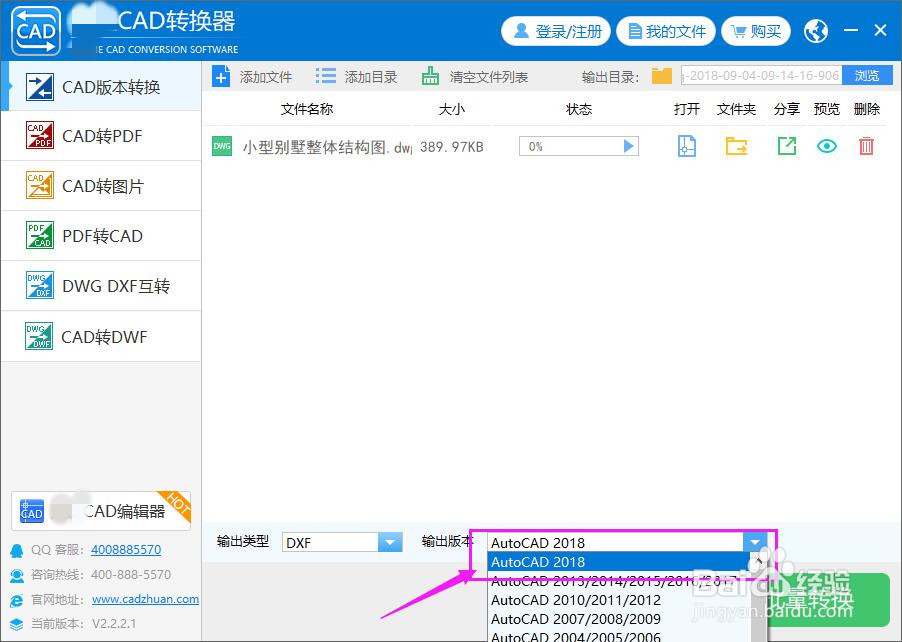Image resolution: width=902 pixels, height=642 pixels.
Task: Click the 大小 column header
Action: [x=452, y=109]
